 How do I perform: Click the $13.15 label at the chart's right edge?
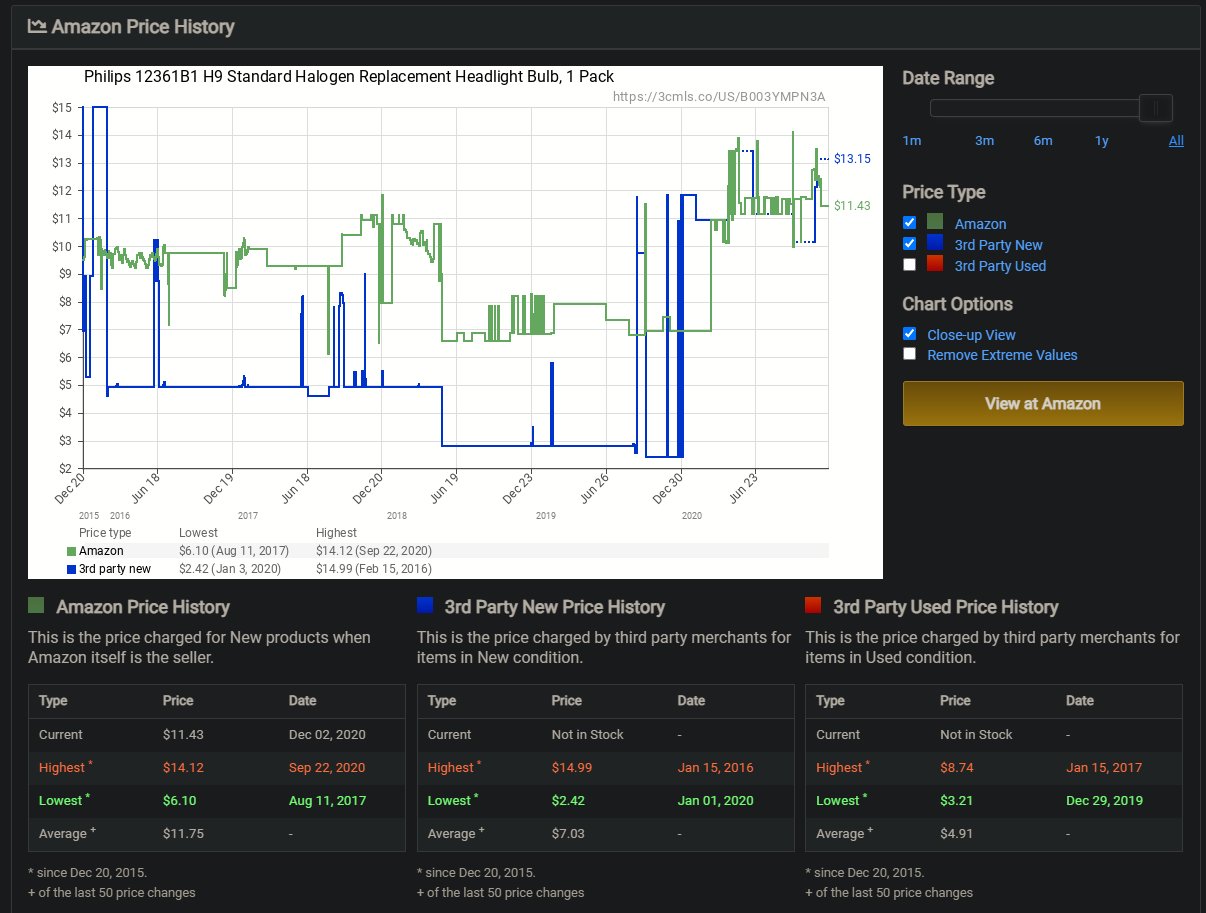tap(852, 159)
